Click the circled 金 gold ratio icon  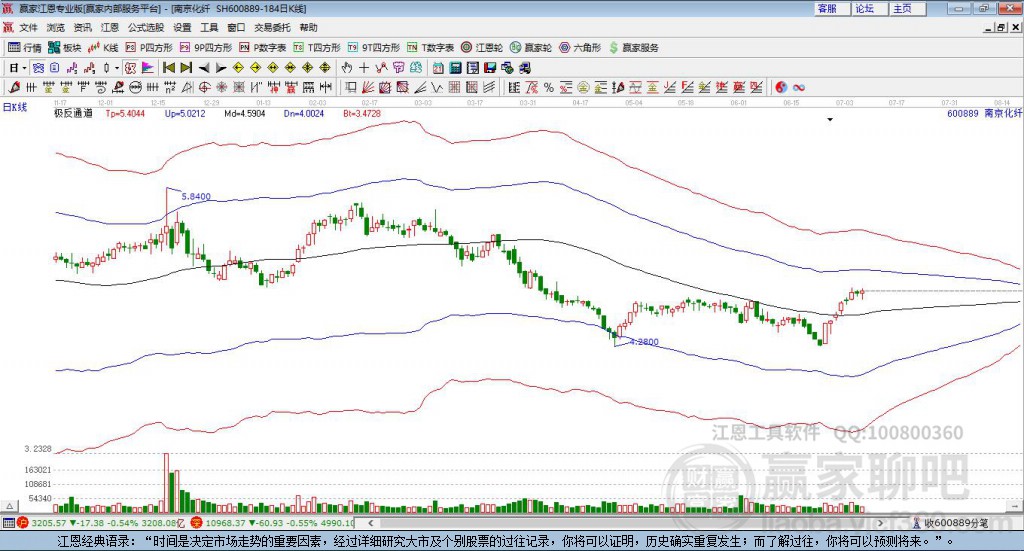tap(582, 87)
